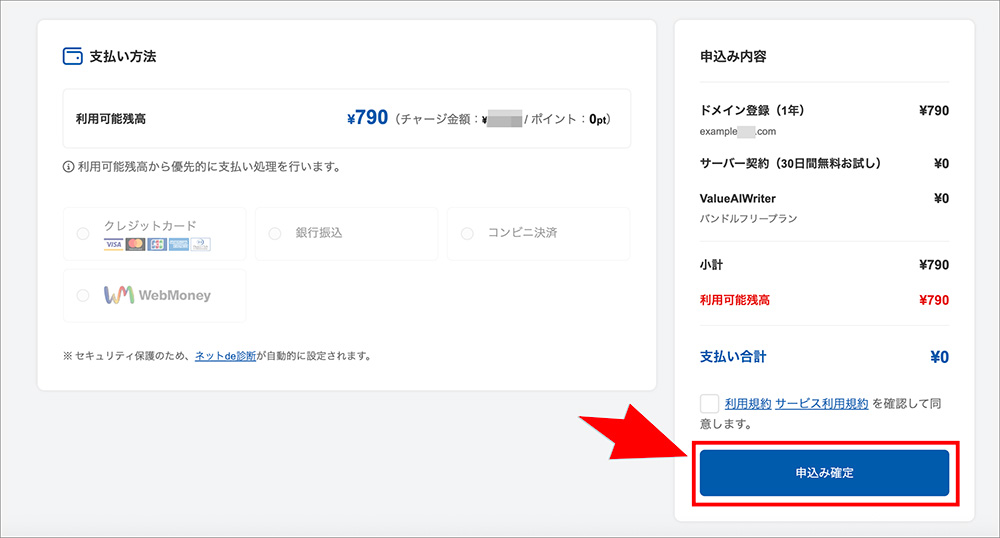Click the ¥790 balance amount
Screen dimensions: 1000x538
(367, 118)
